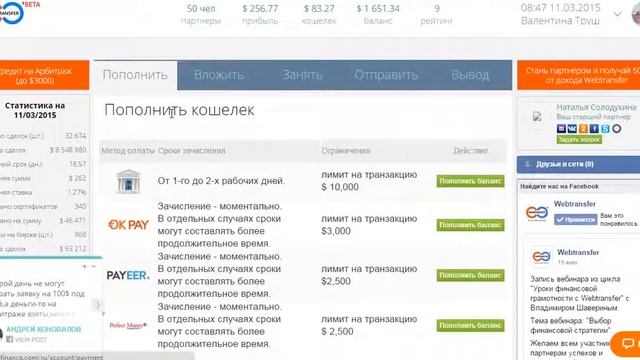Open senior partner's Odnoklassniki orange icon
The height and width of the screenshot is (360, 640).
(583, 129)
